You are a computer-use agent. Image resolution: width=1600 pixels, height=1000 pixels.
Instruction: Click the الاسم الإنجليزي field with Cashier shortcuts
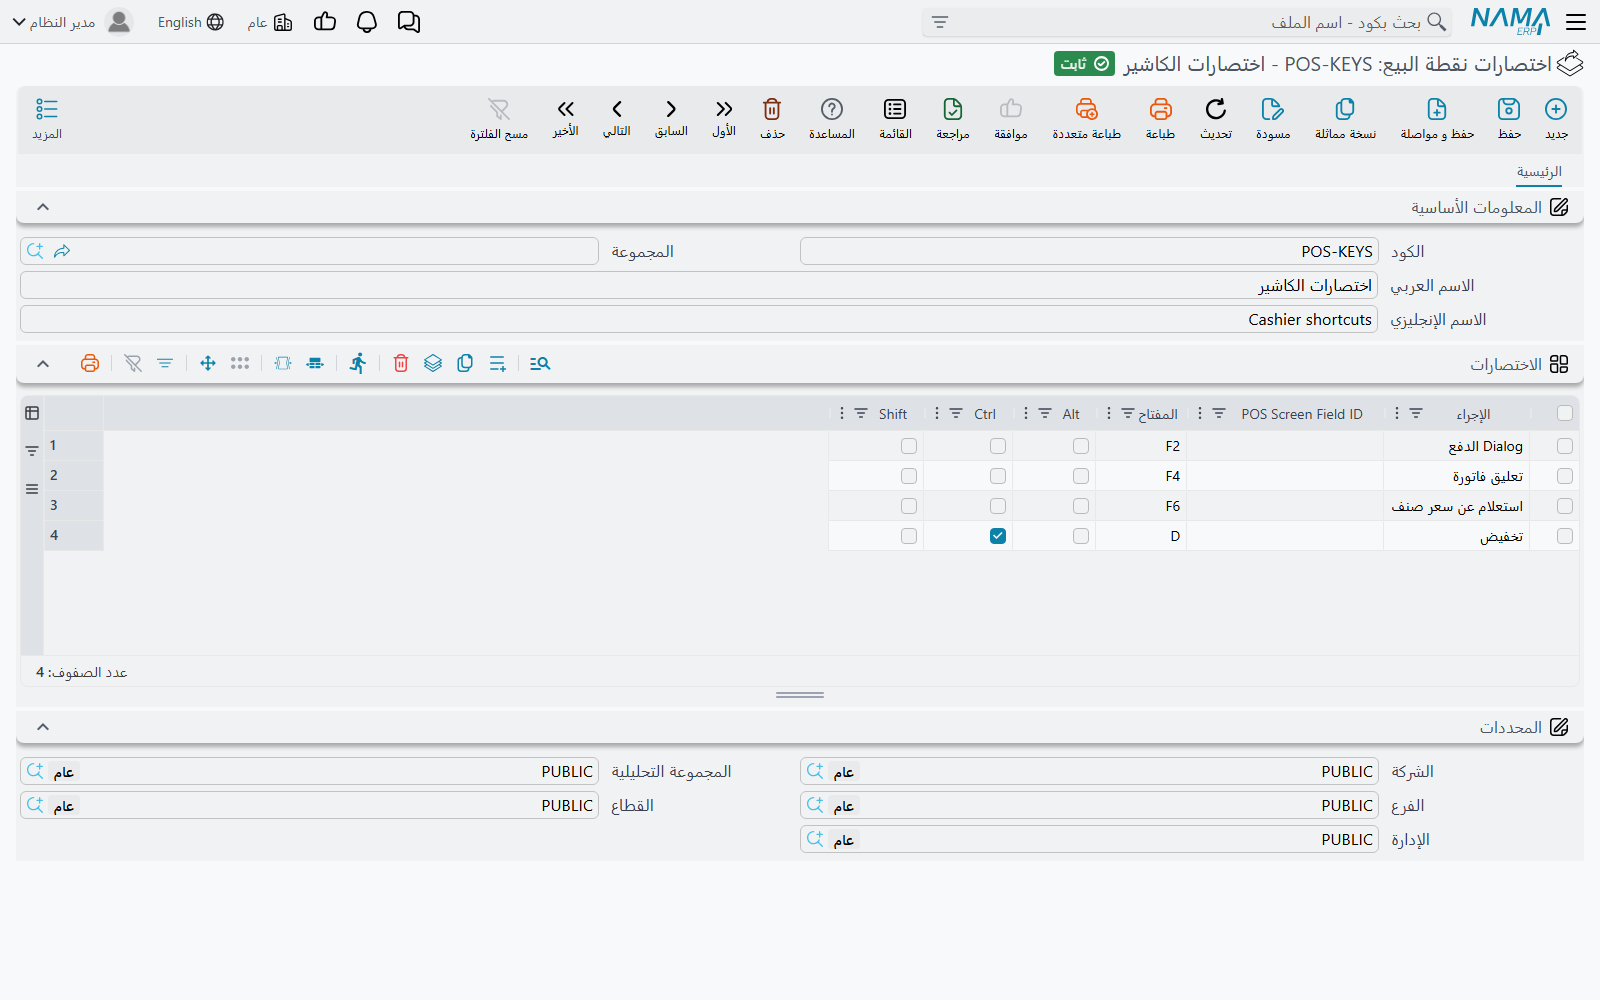(699, 319)
